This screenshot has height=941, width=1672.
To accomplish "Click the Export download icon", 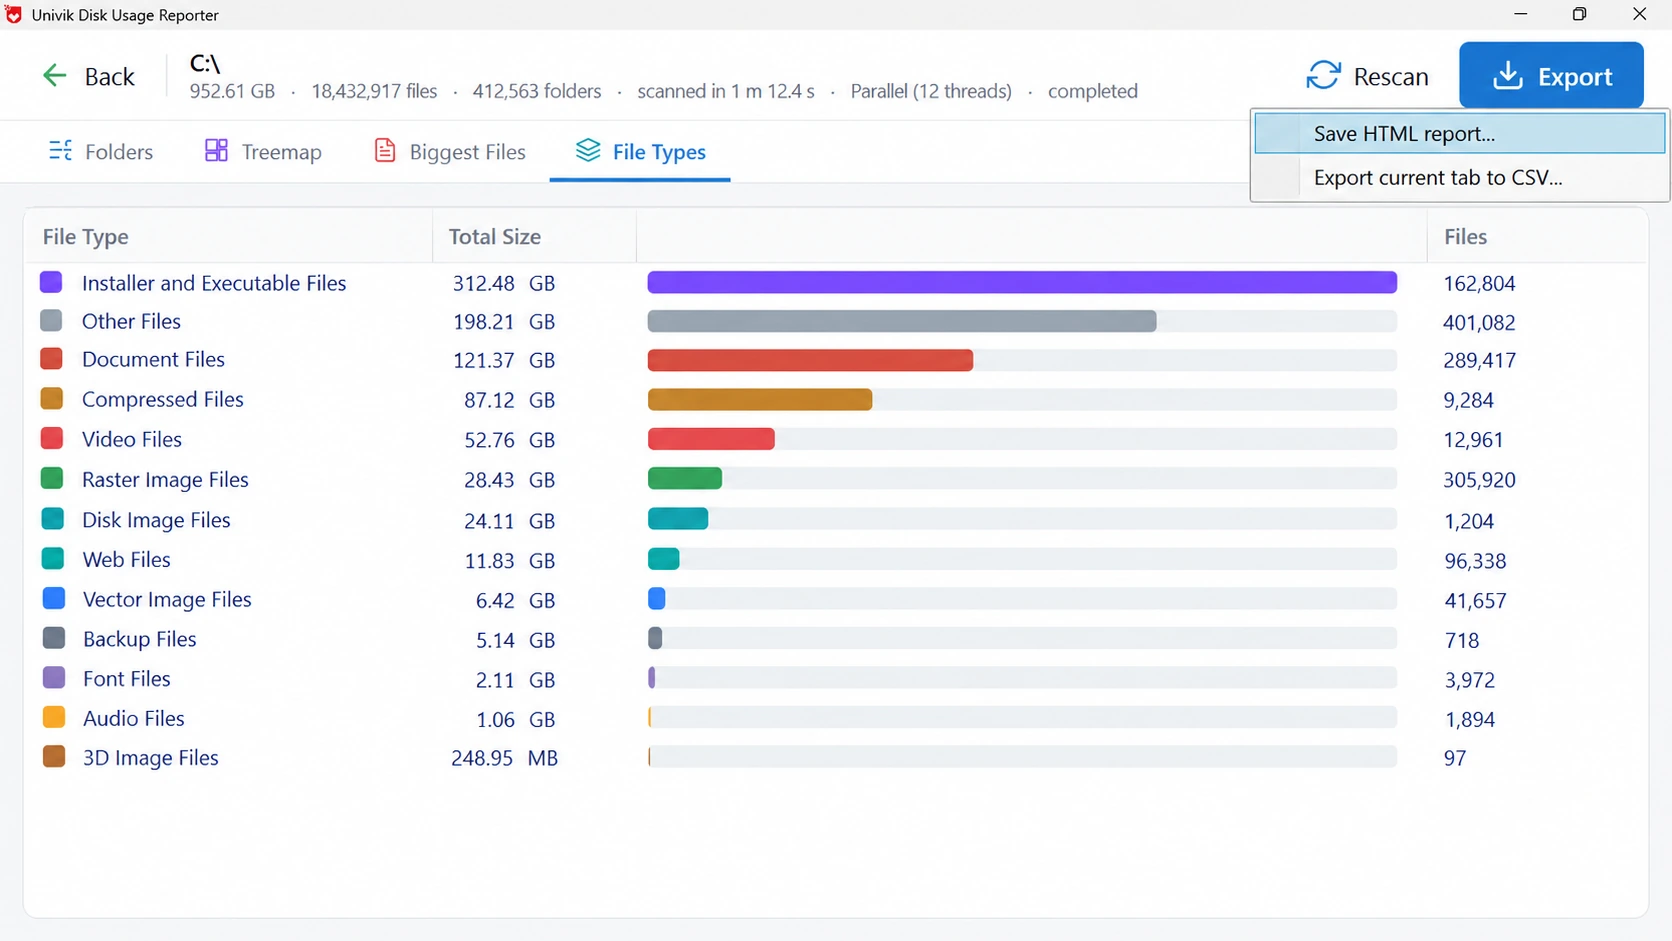I will coord(1507,76).
